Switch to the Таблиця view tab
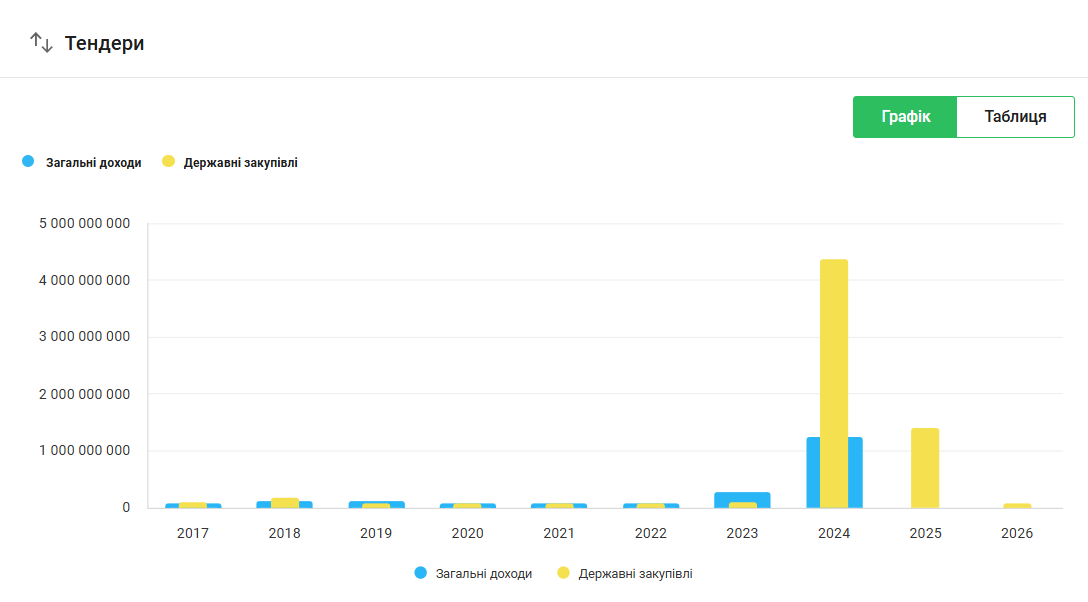 1015,117
